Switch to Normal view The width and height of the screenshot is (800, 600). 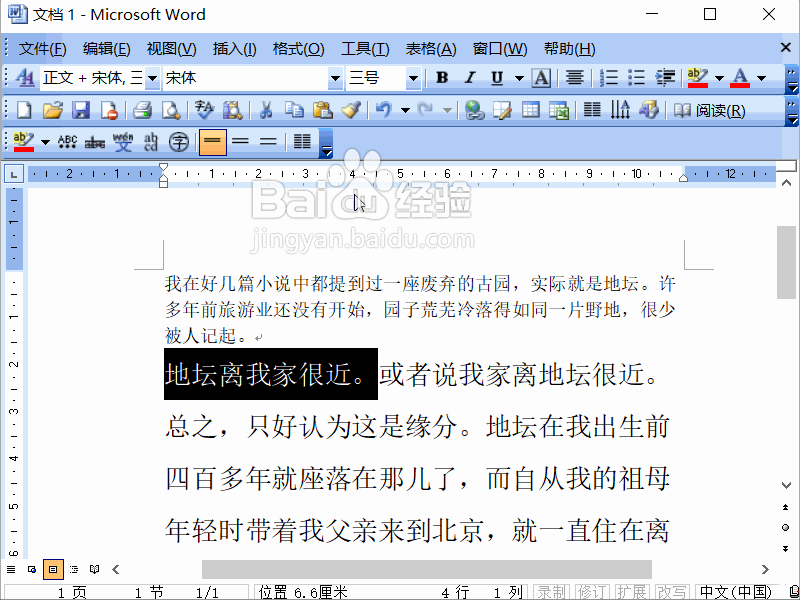click(11, 569)
